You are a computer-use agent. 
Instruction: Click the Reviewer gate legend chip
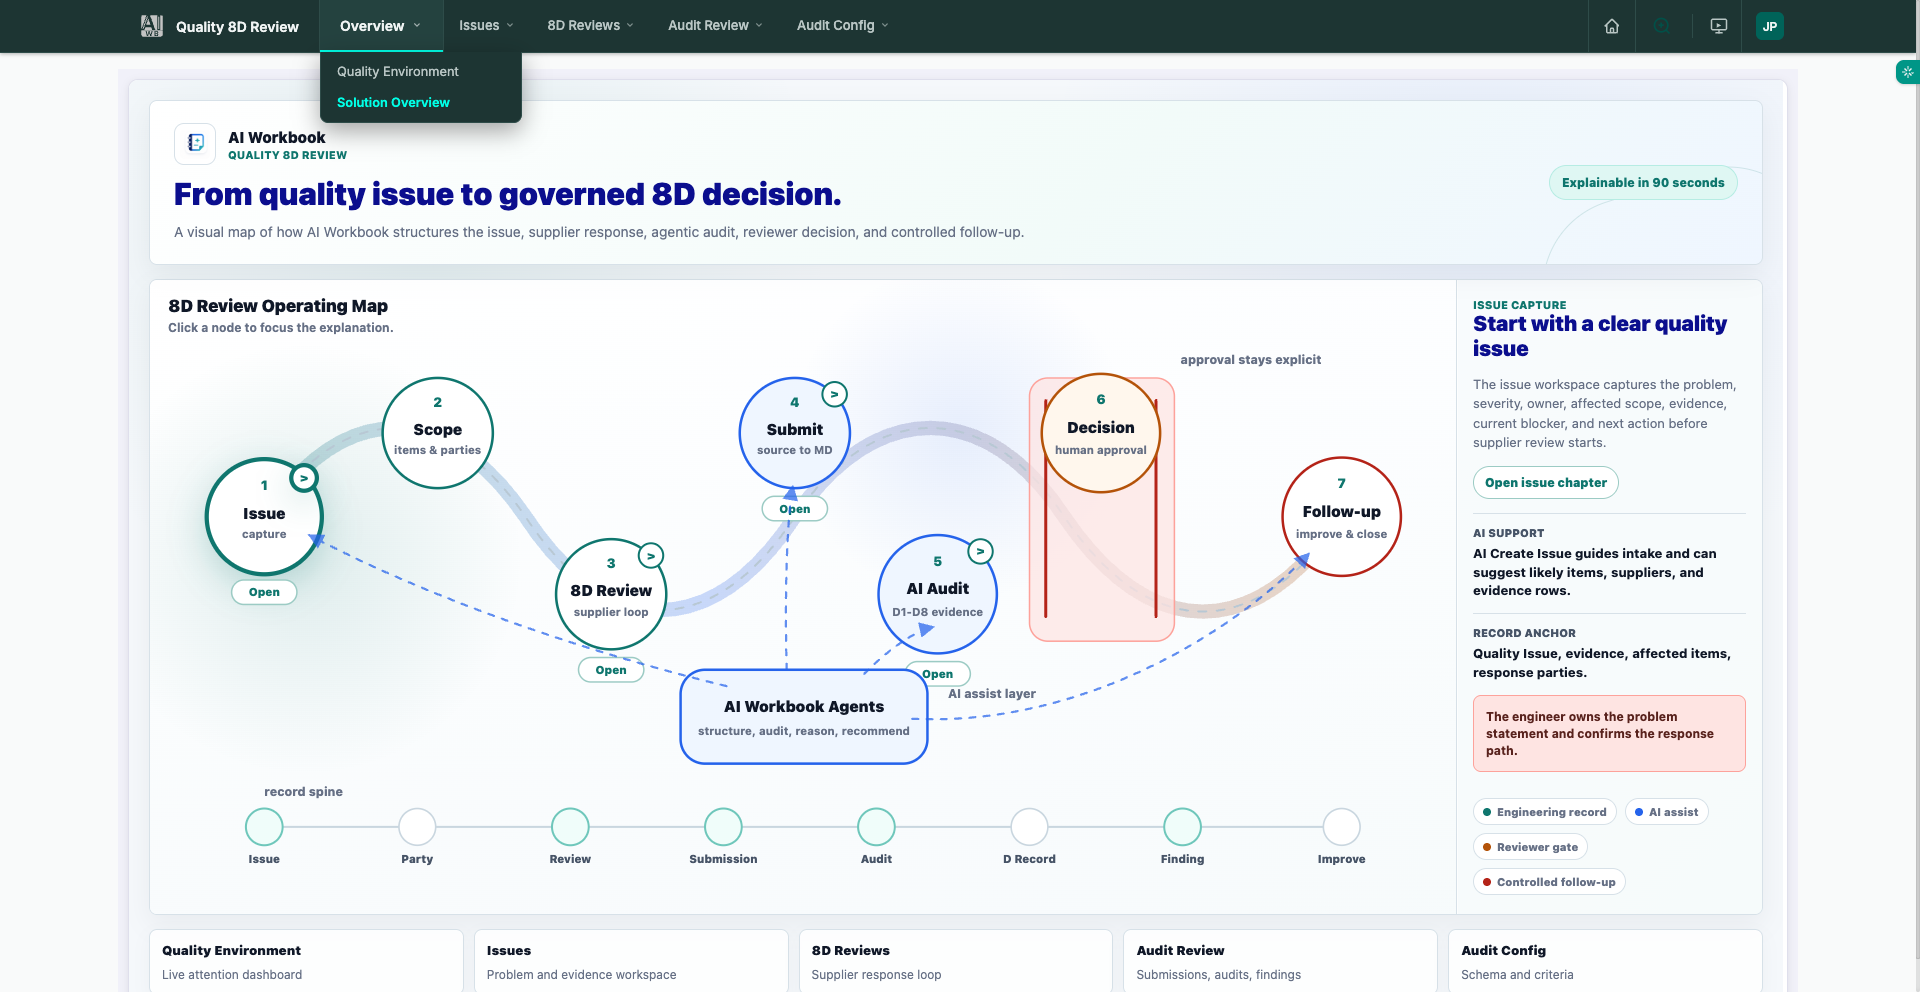(1531, 847)
